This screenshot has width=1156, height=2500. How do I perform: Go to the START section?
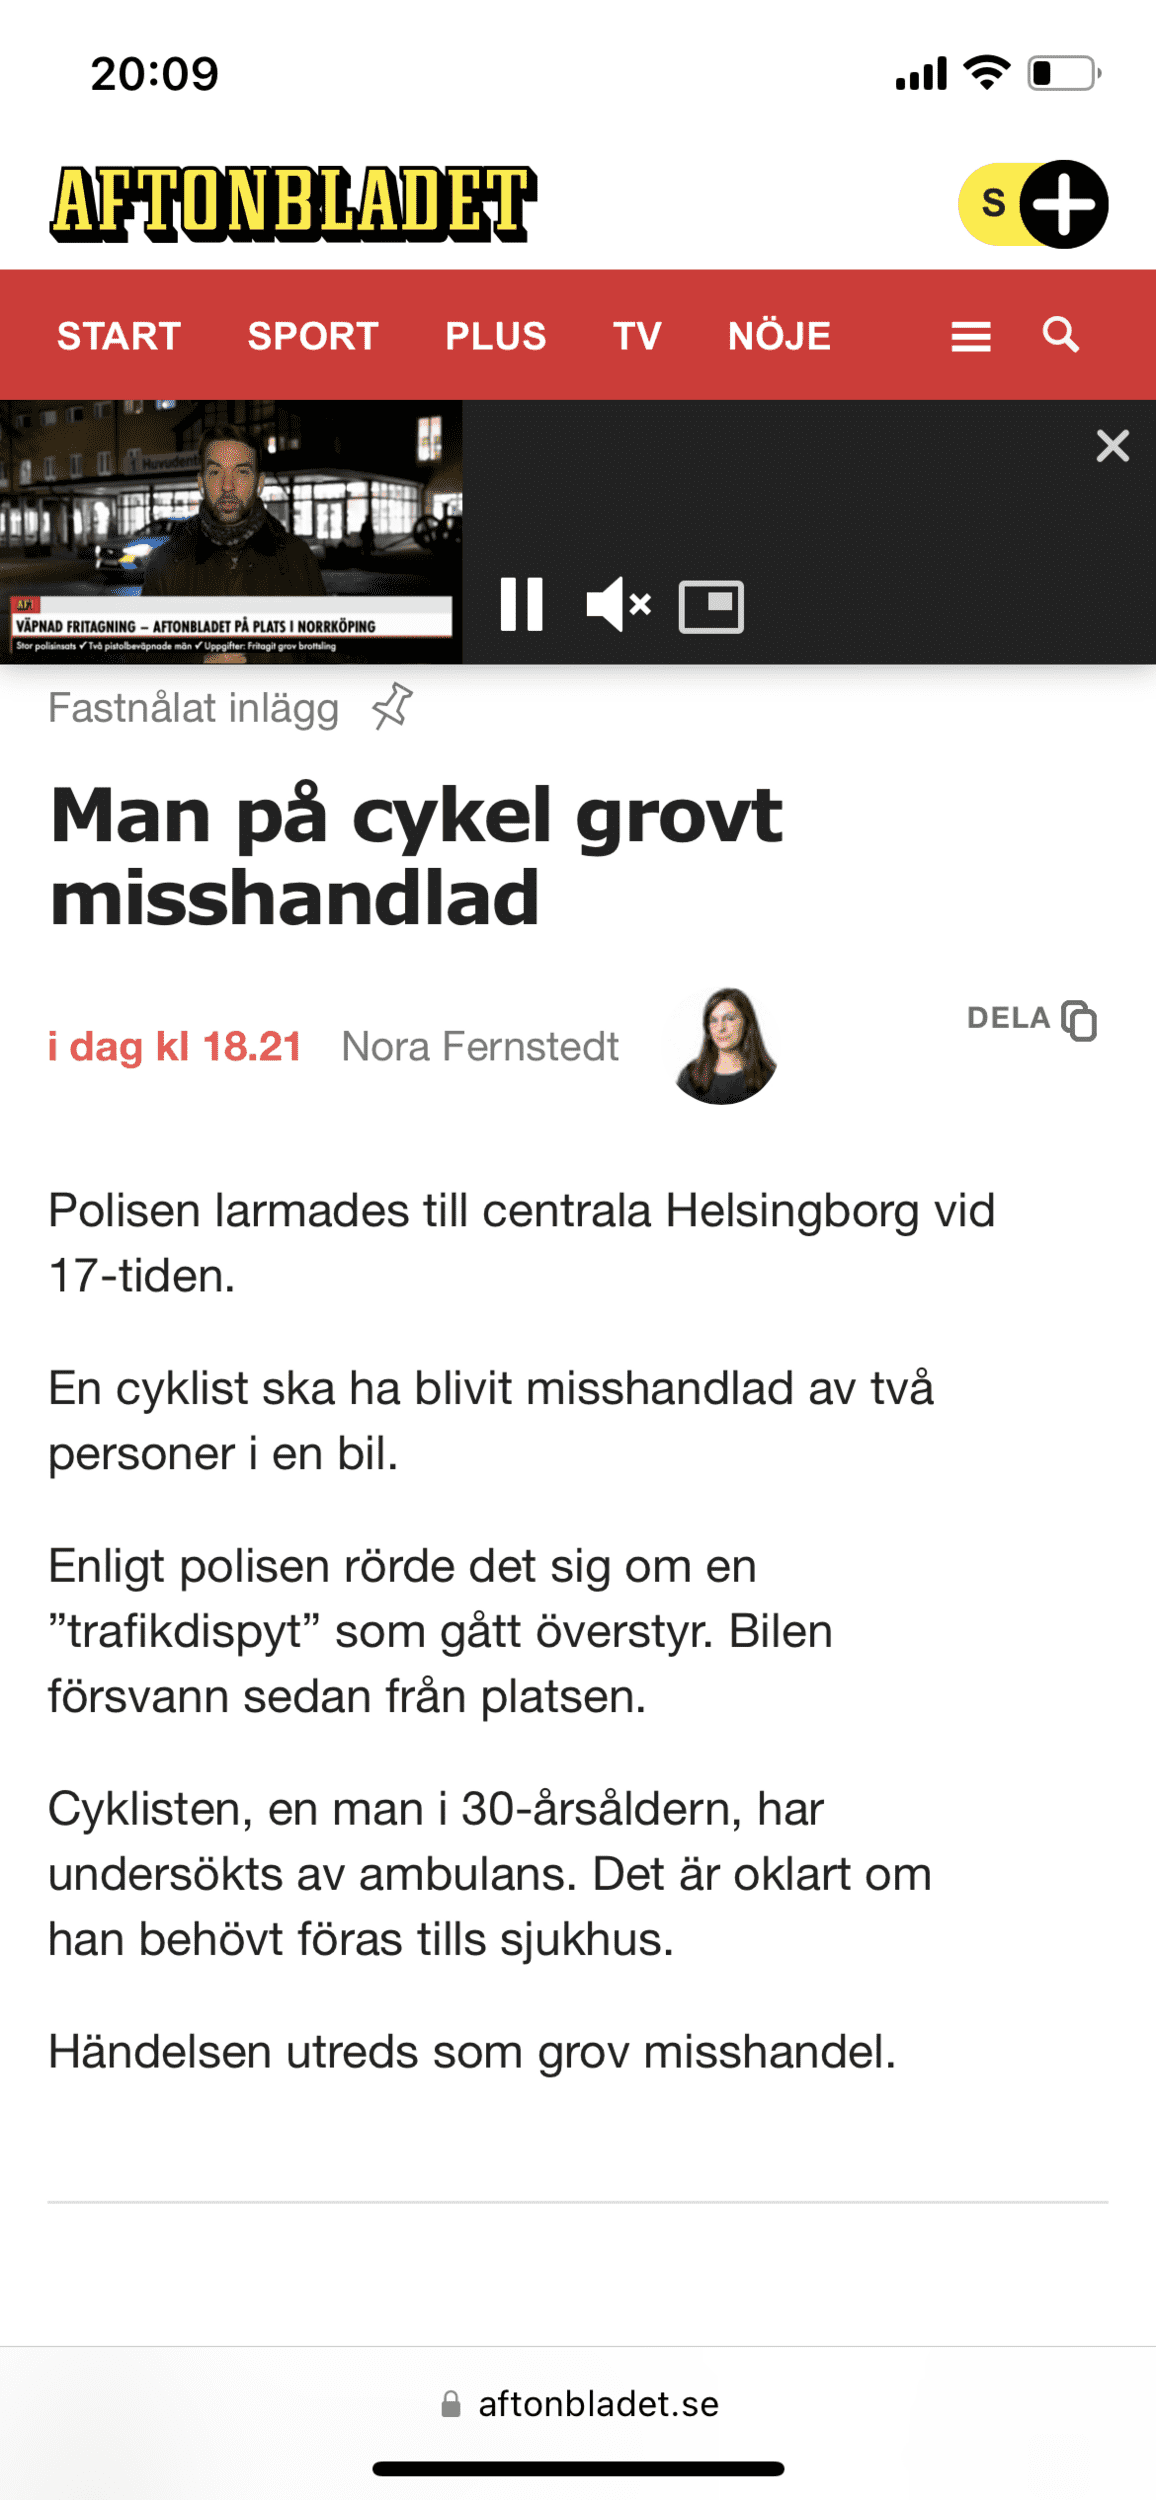click(119, 336)
